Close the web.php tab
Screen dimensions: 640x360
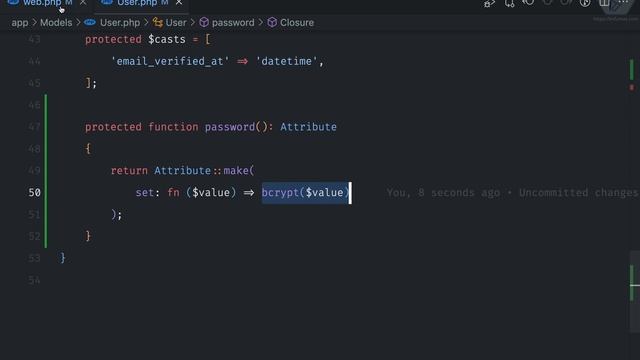click(x=83, y=3)
